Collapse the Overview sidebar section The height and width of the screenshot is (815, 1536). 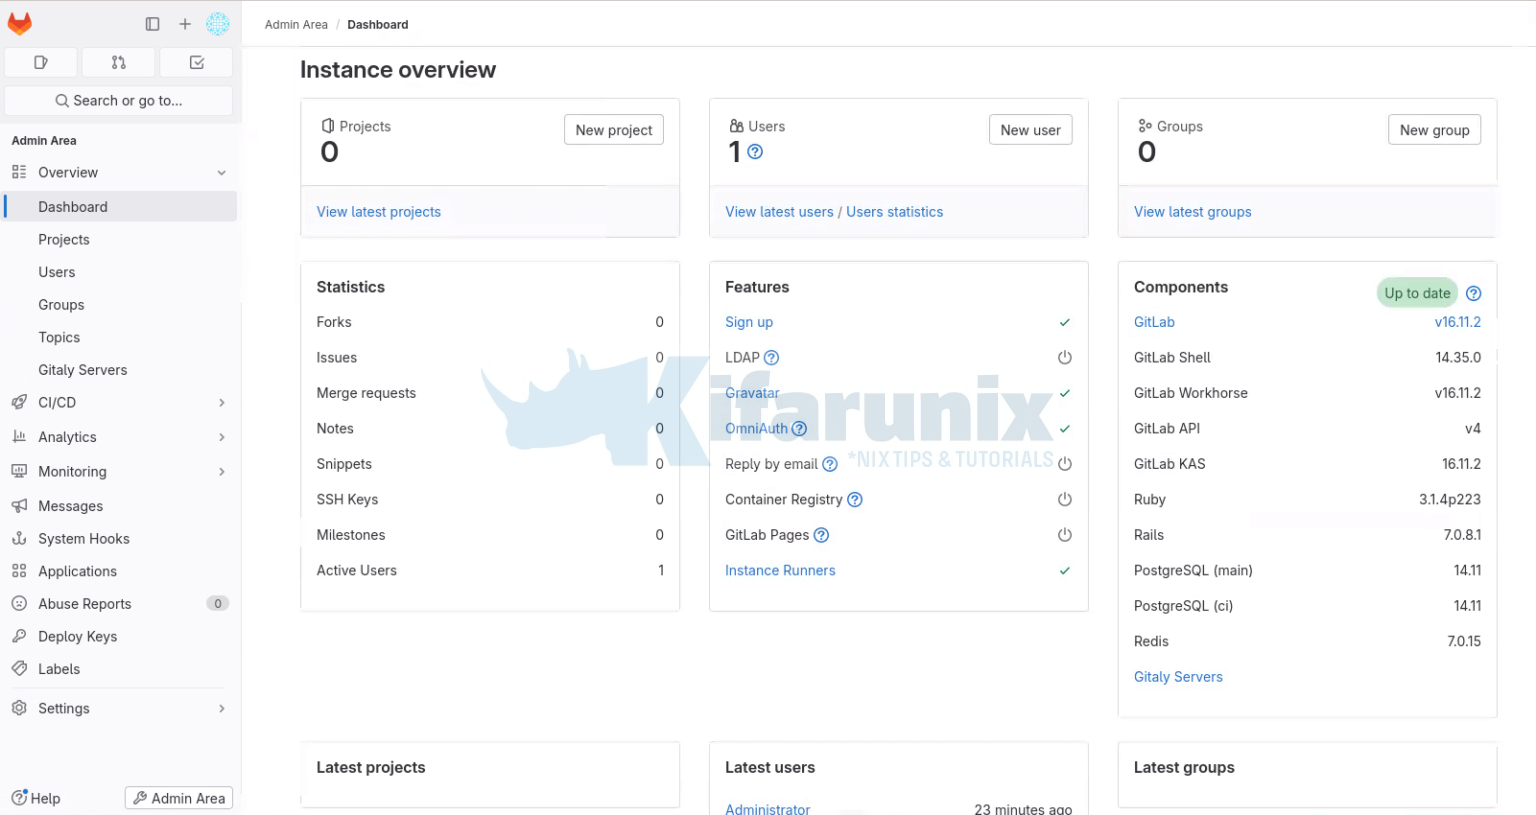pyautogui.click(x=221, y=173)
